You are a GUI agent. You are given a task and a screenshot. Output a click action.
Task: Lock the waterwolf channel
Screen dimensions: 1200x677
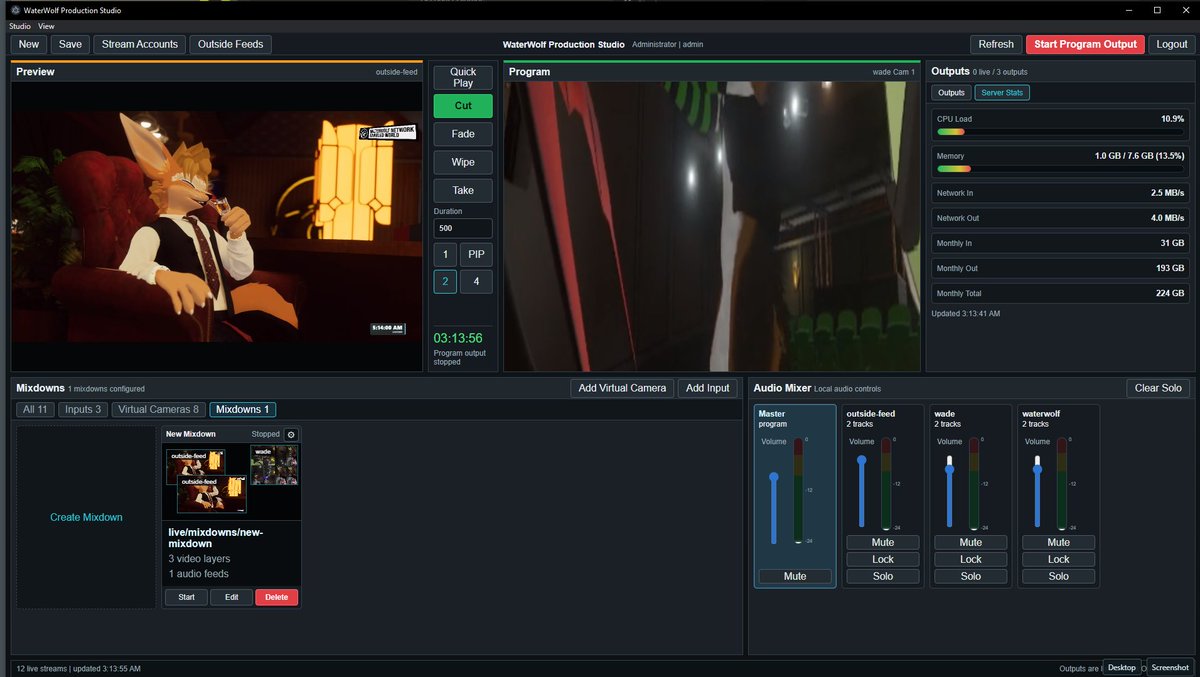click(1059, 559)
